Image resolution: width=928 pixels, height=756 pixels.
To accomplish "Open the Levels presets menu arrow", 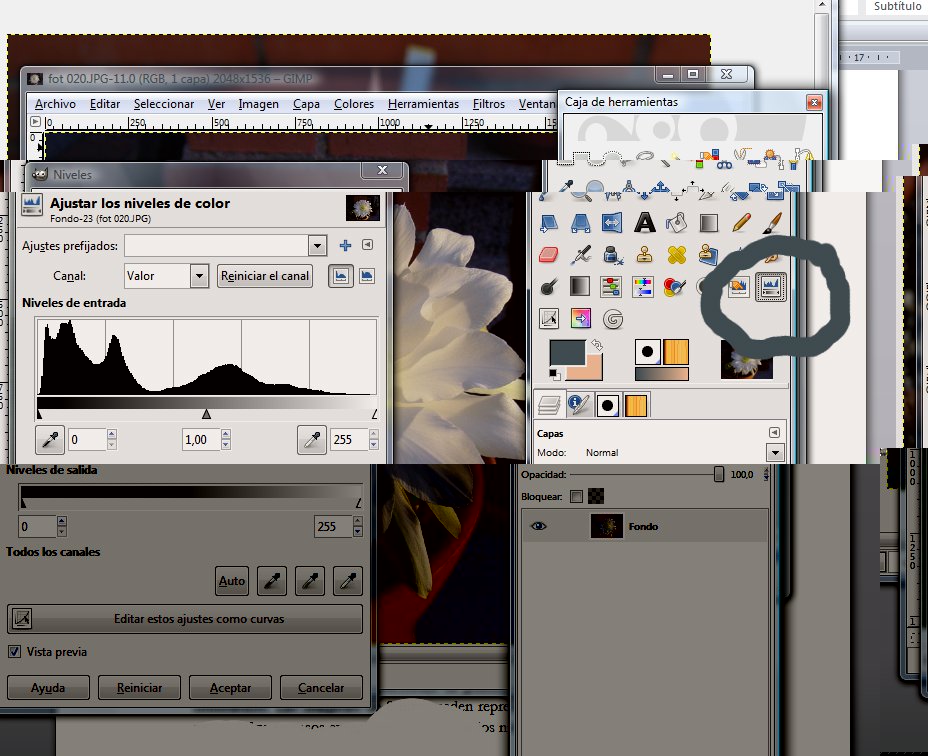I will click(x=368, y=245).
